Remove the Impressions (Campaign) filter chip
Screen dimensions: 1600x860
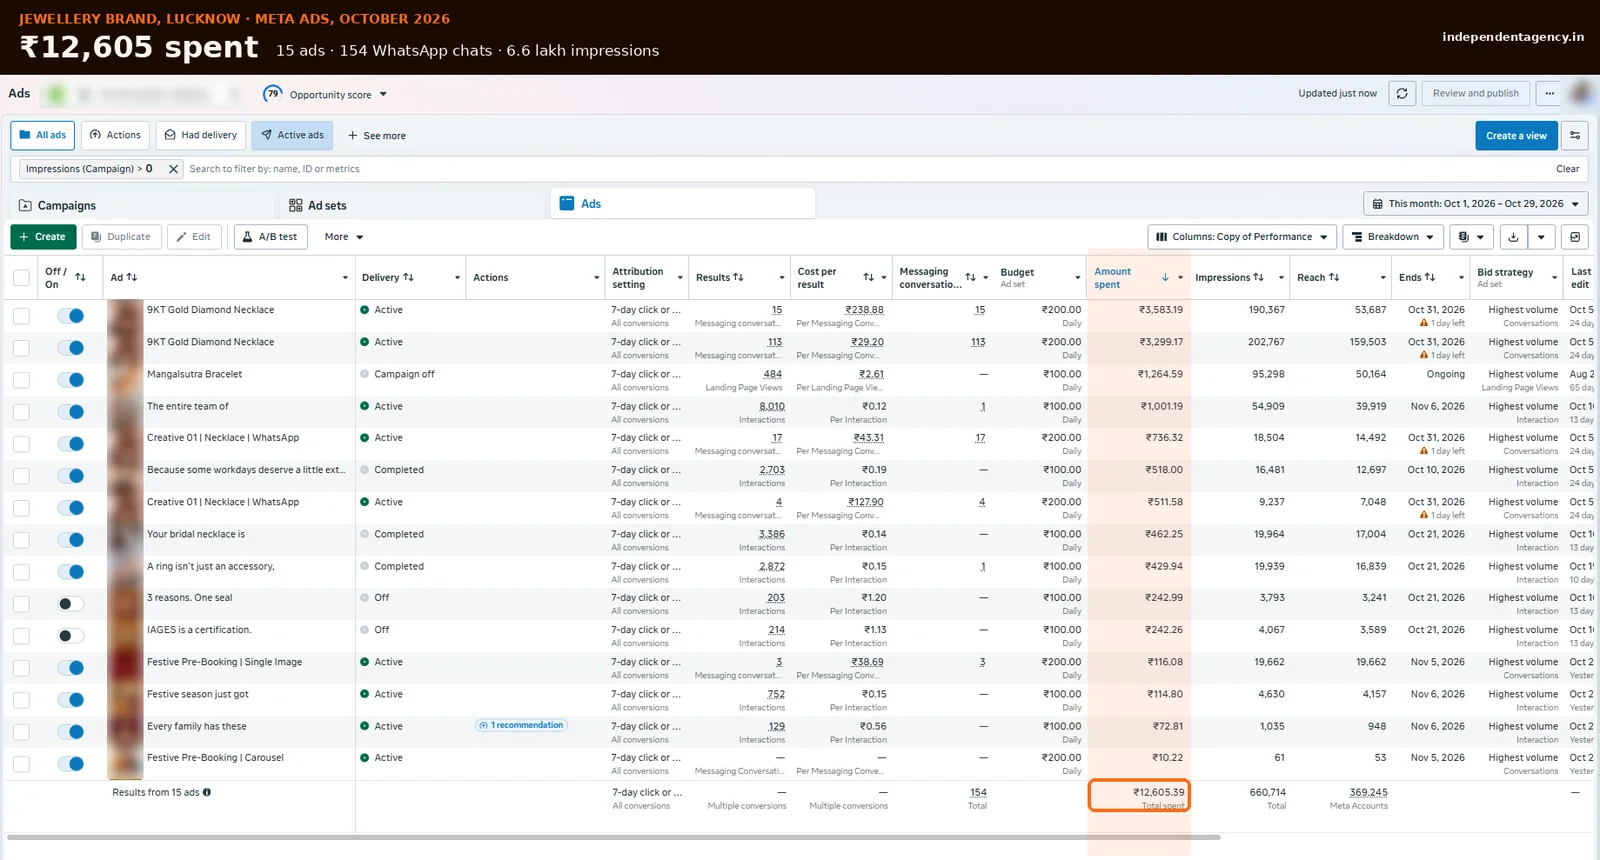(x=173, y=169)
